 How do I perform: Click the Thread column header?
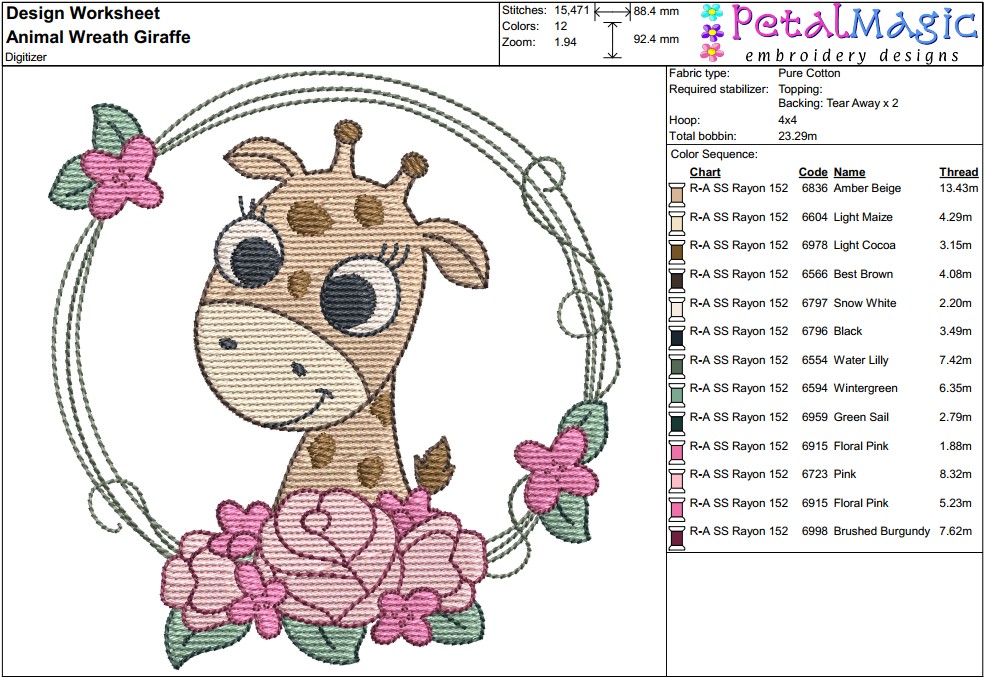point(959,172)
